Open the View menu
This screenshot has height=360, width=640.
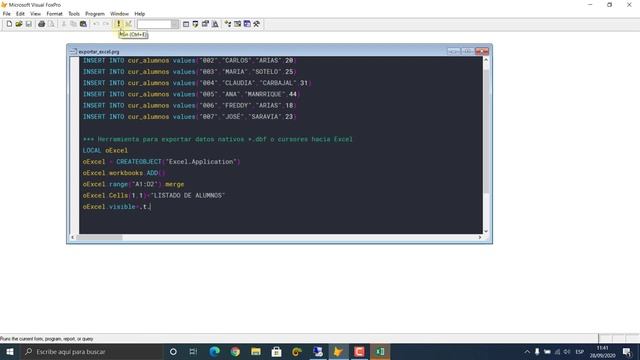click(x=35, y=14)
